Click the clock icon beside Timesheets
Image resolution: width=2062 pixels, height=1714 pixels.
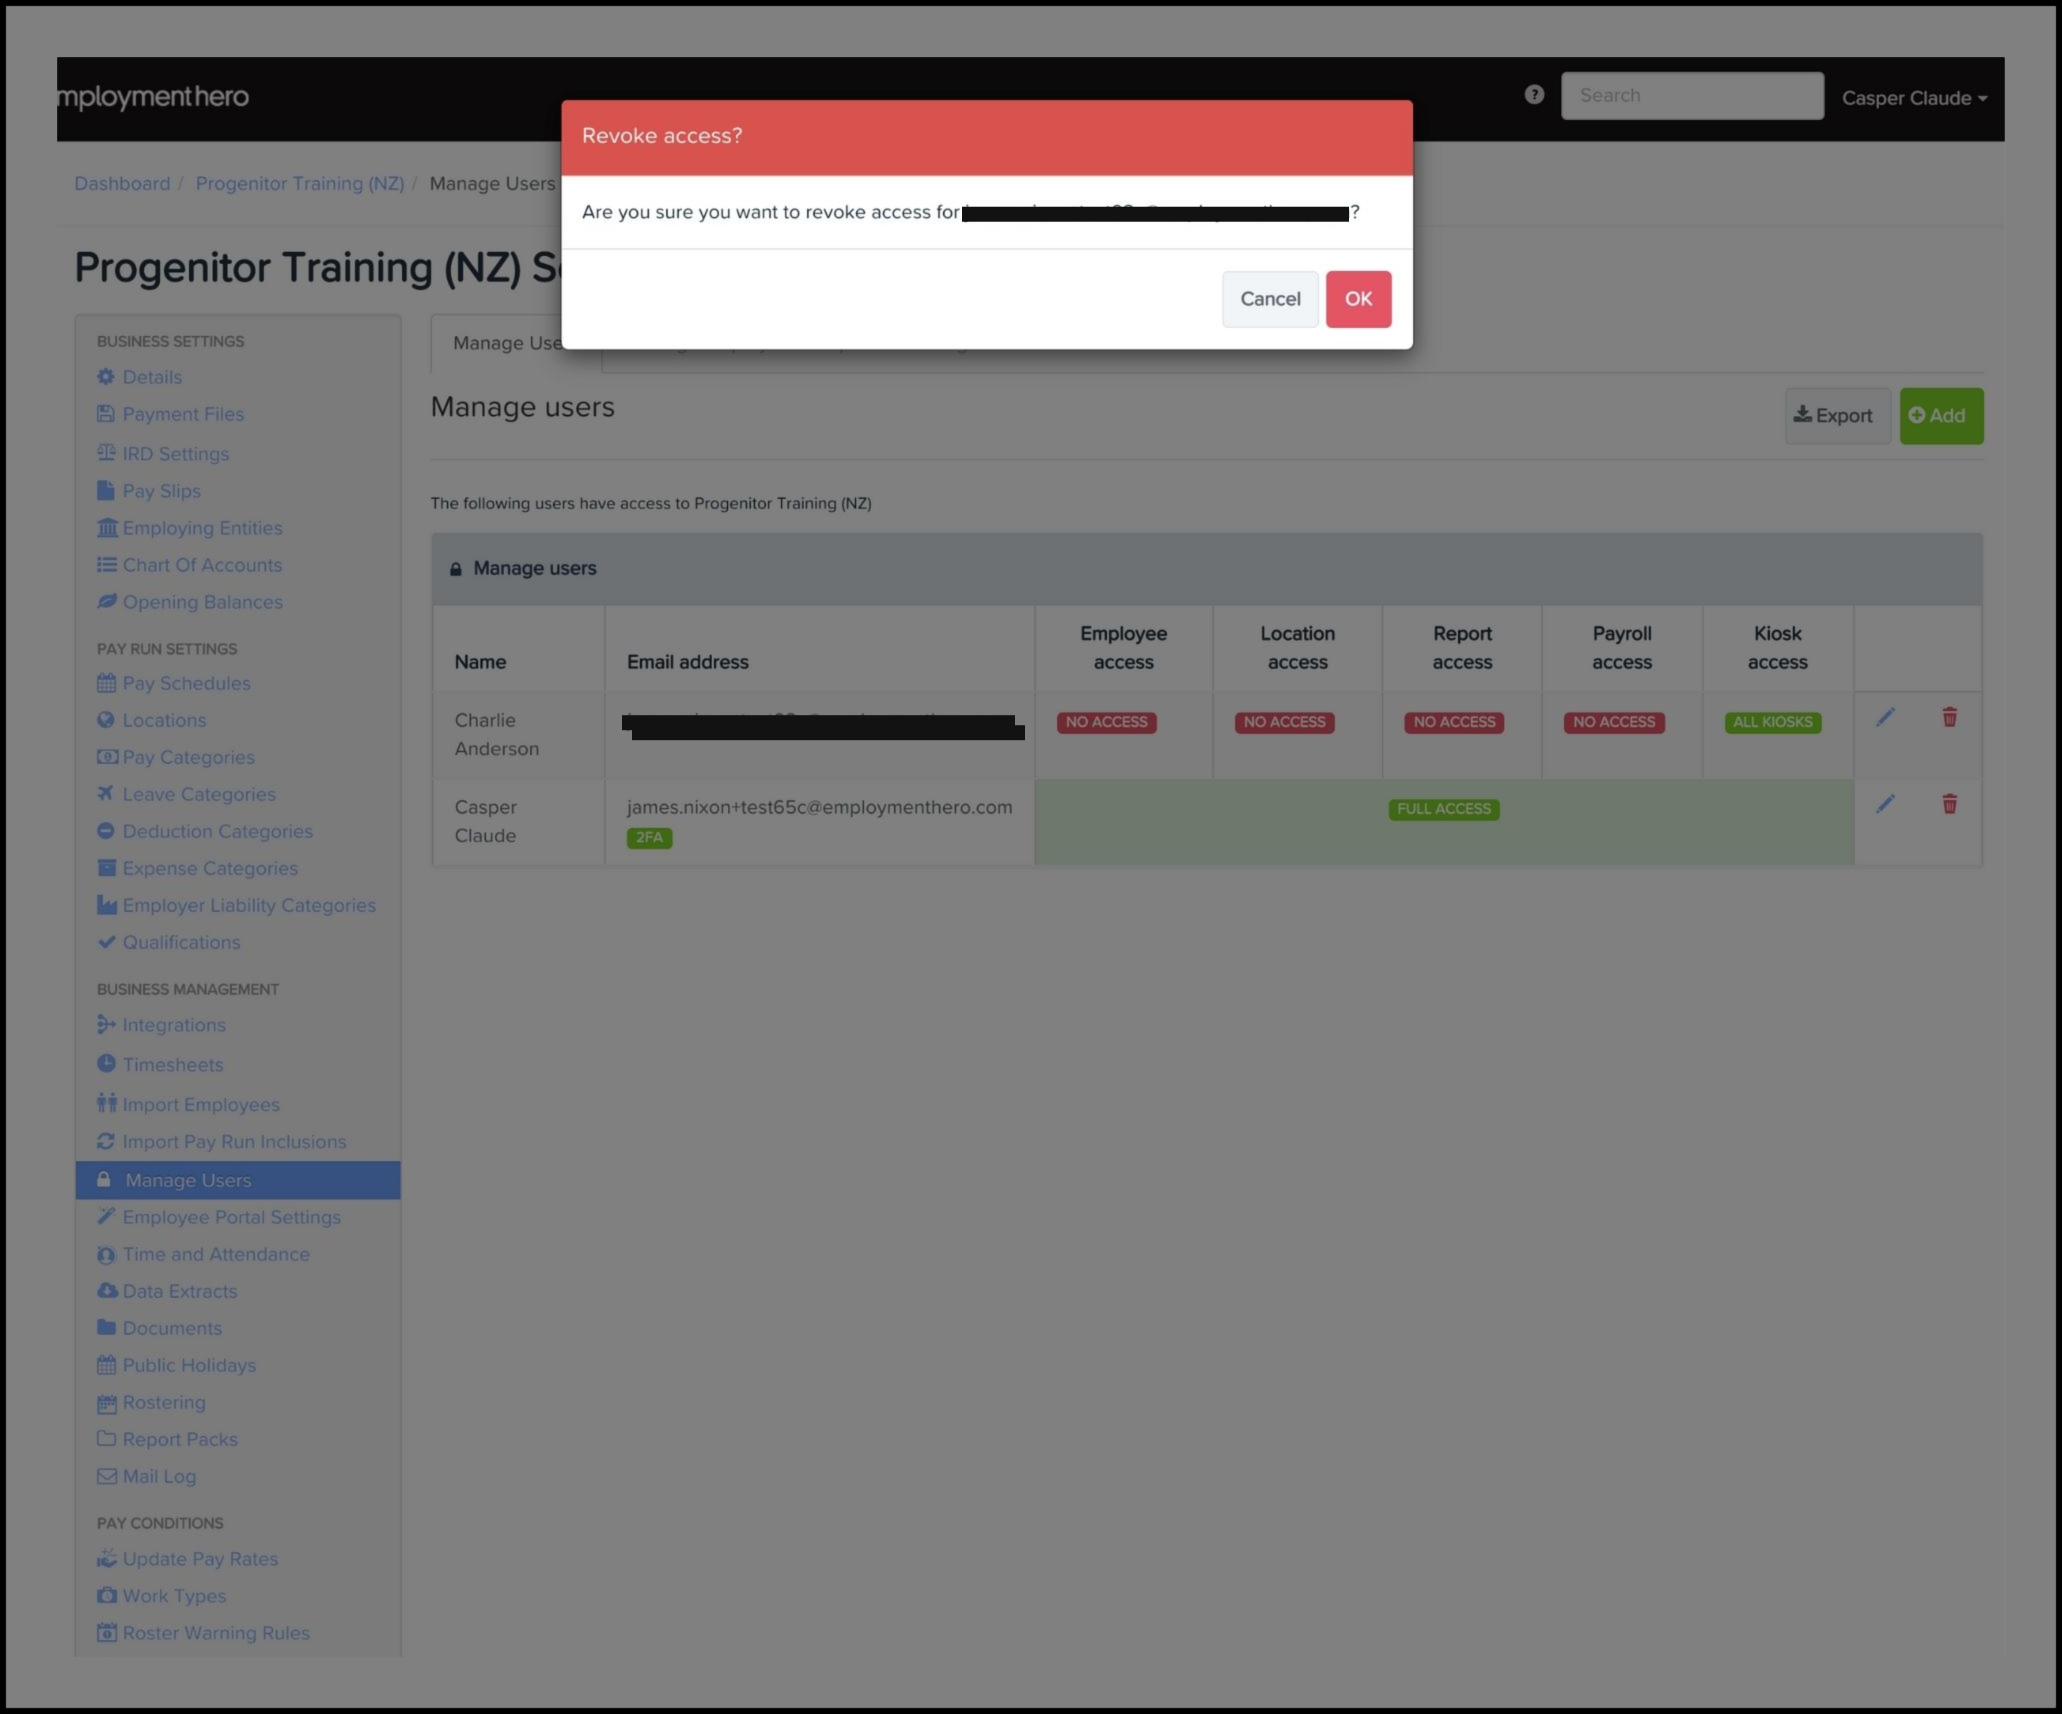coord(106,1064)
